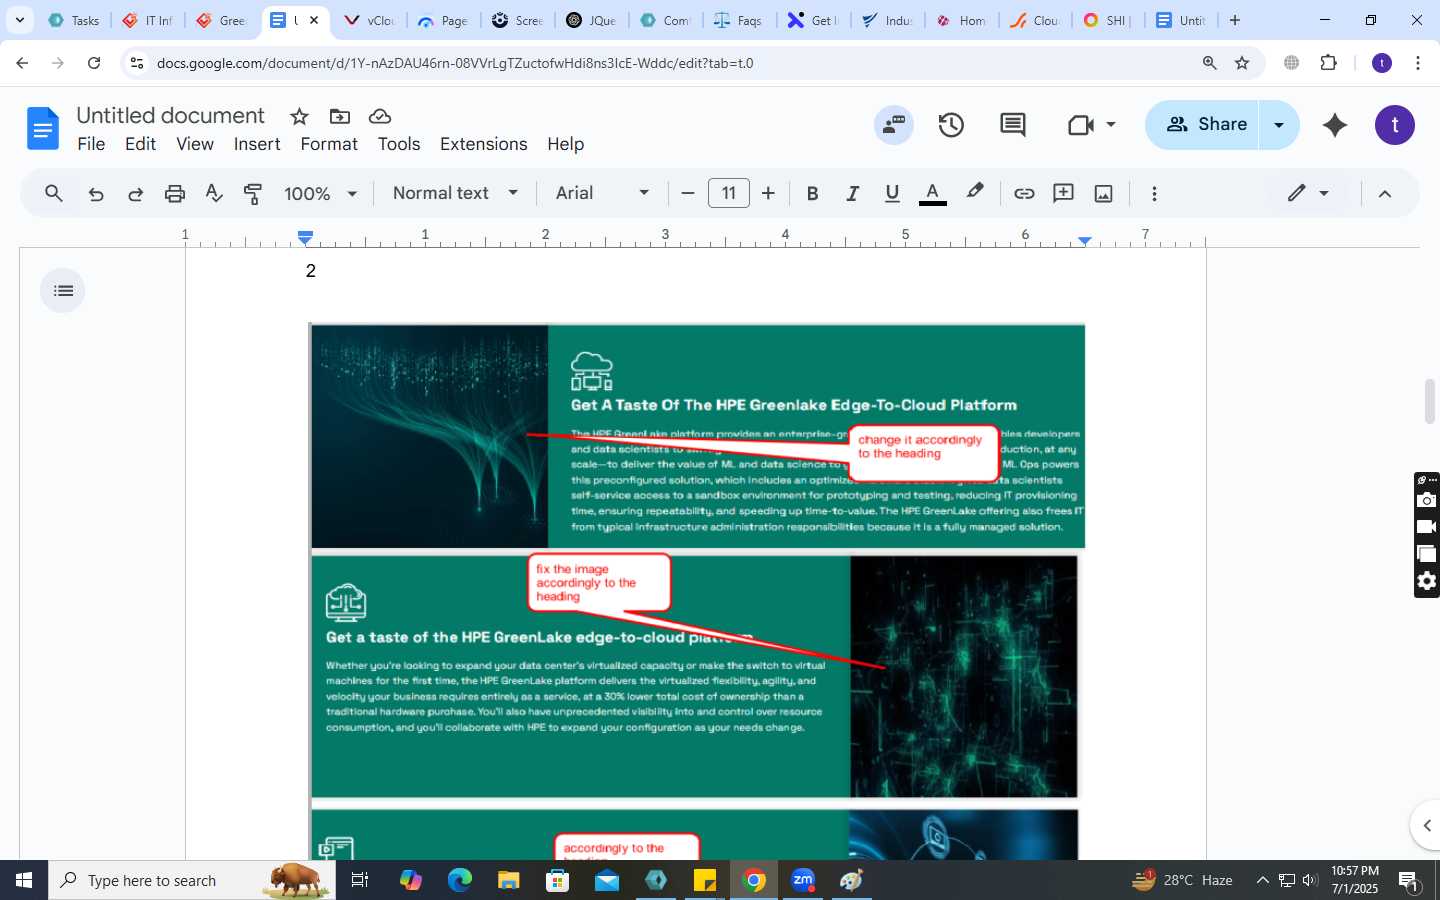Switch to the Tasks browser tab
This screenshot has height=900, width=1440.
click(x=74, y=20)
